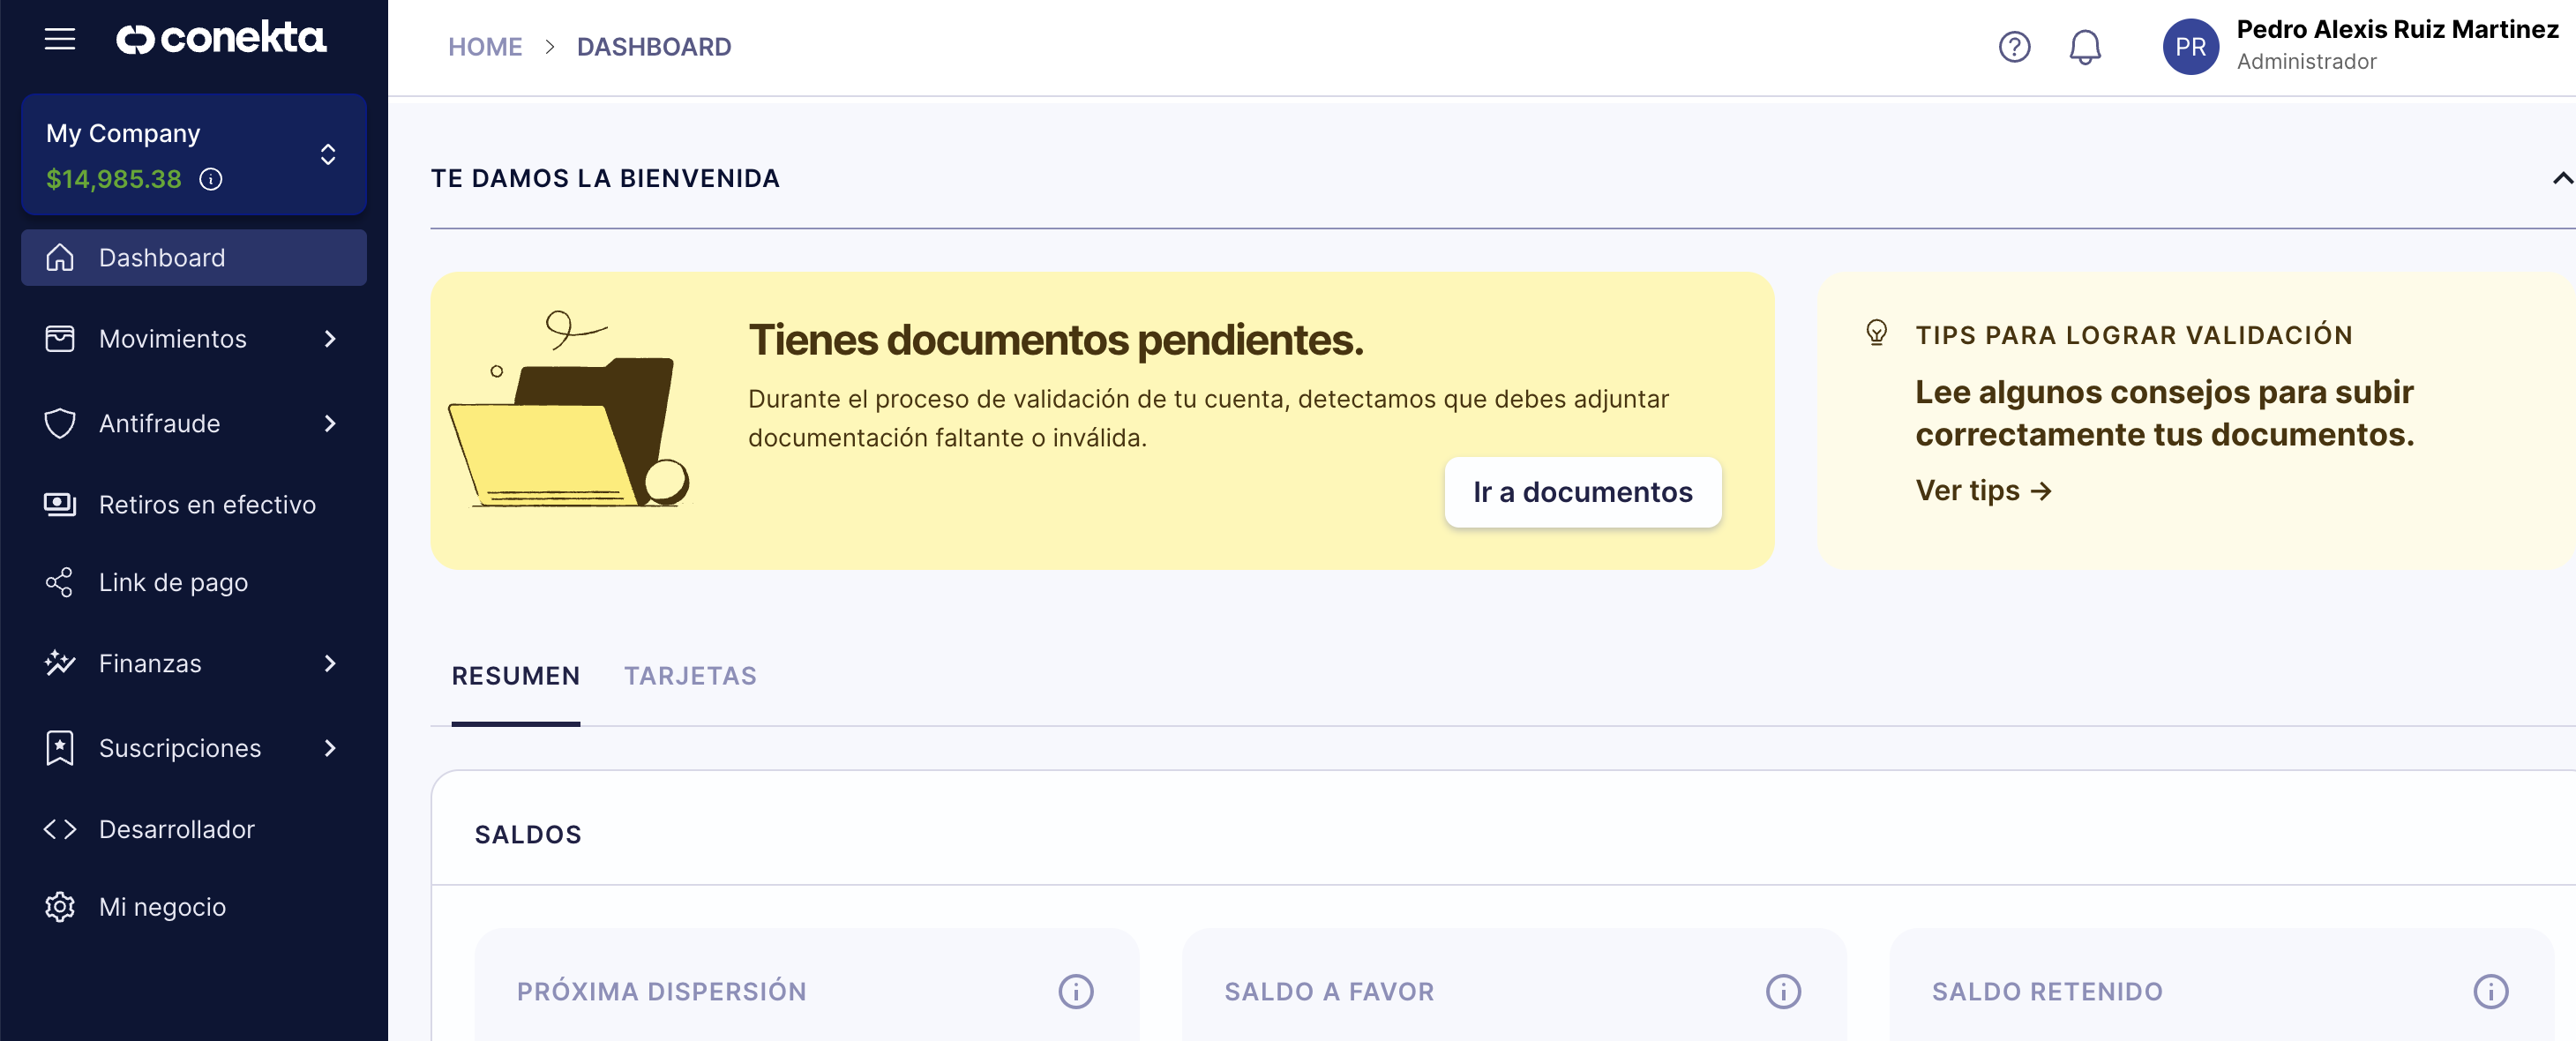This screenshot has width=2576, height=1041.
Task: Open Desarrollador menu item
Action: 194,829
